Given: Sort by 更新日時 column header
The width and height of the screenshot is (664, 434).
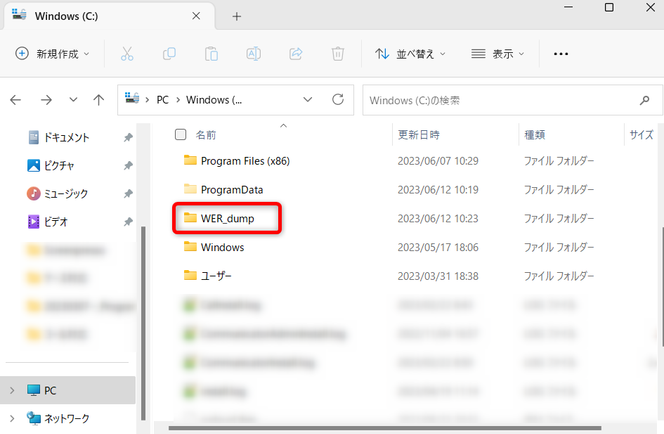Looking at the screenshot, I should (x=418, y=135).
